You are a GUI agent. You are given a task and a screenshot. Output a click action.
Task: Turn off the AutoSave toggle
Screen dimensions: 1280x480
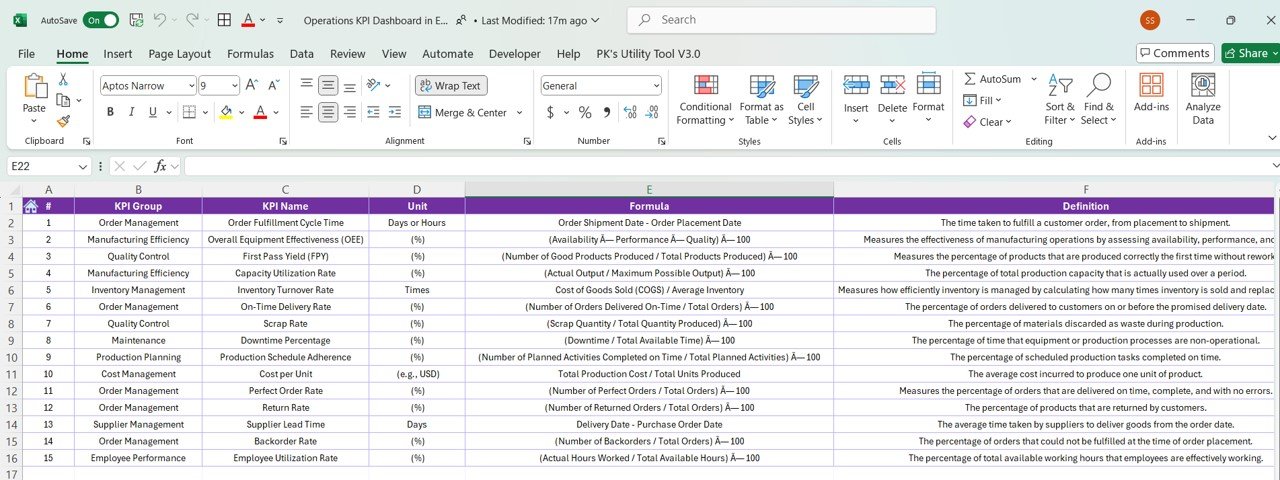[101, 20]
